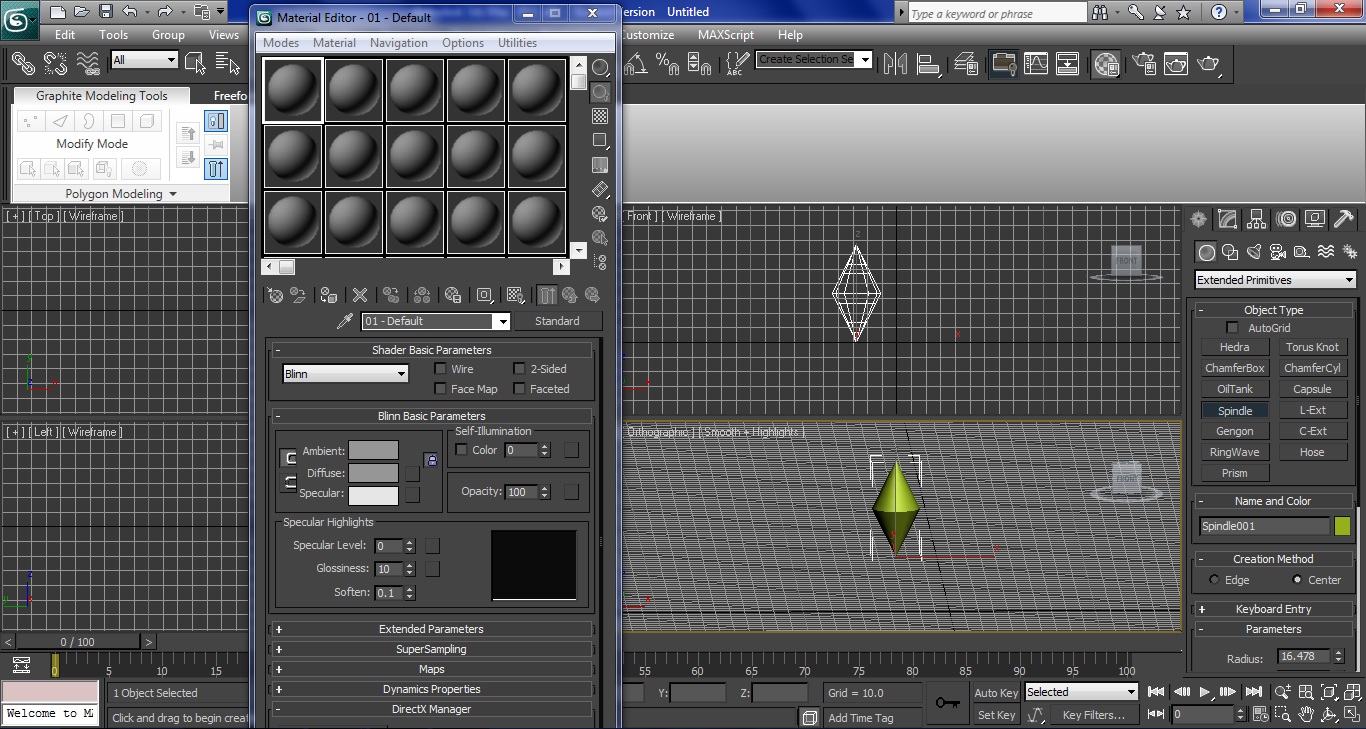Click ChamferBox object button
The width and height of the screenshot is (1366, 729).
click(1235, 368)
